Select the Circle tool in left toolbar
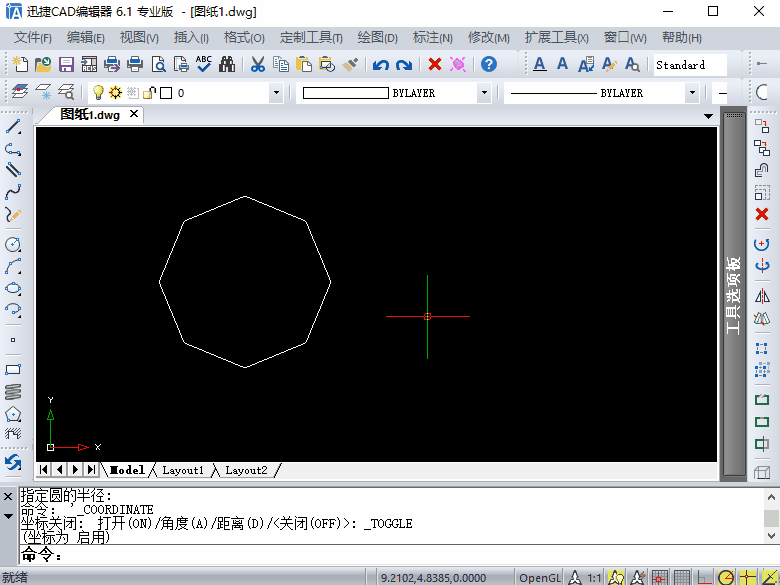Image resolution: width=780 pixels, height=585 pixels. tap(13, 244)
